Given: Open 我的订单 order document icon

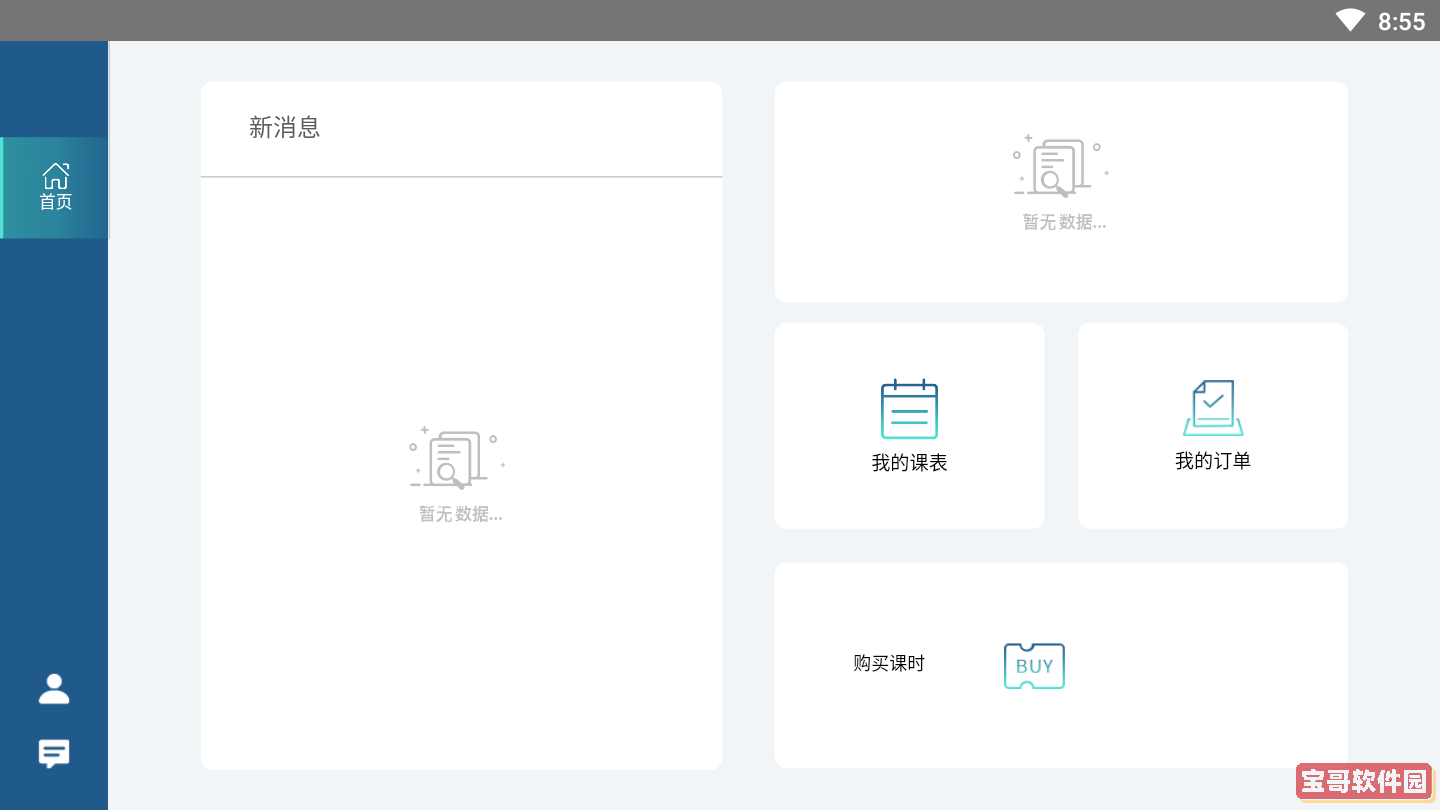Looking at the screenshot, I should tap(1213, 408).
